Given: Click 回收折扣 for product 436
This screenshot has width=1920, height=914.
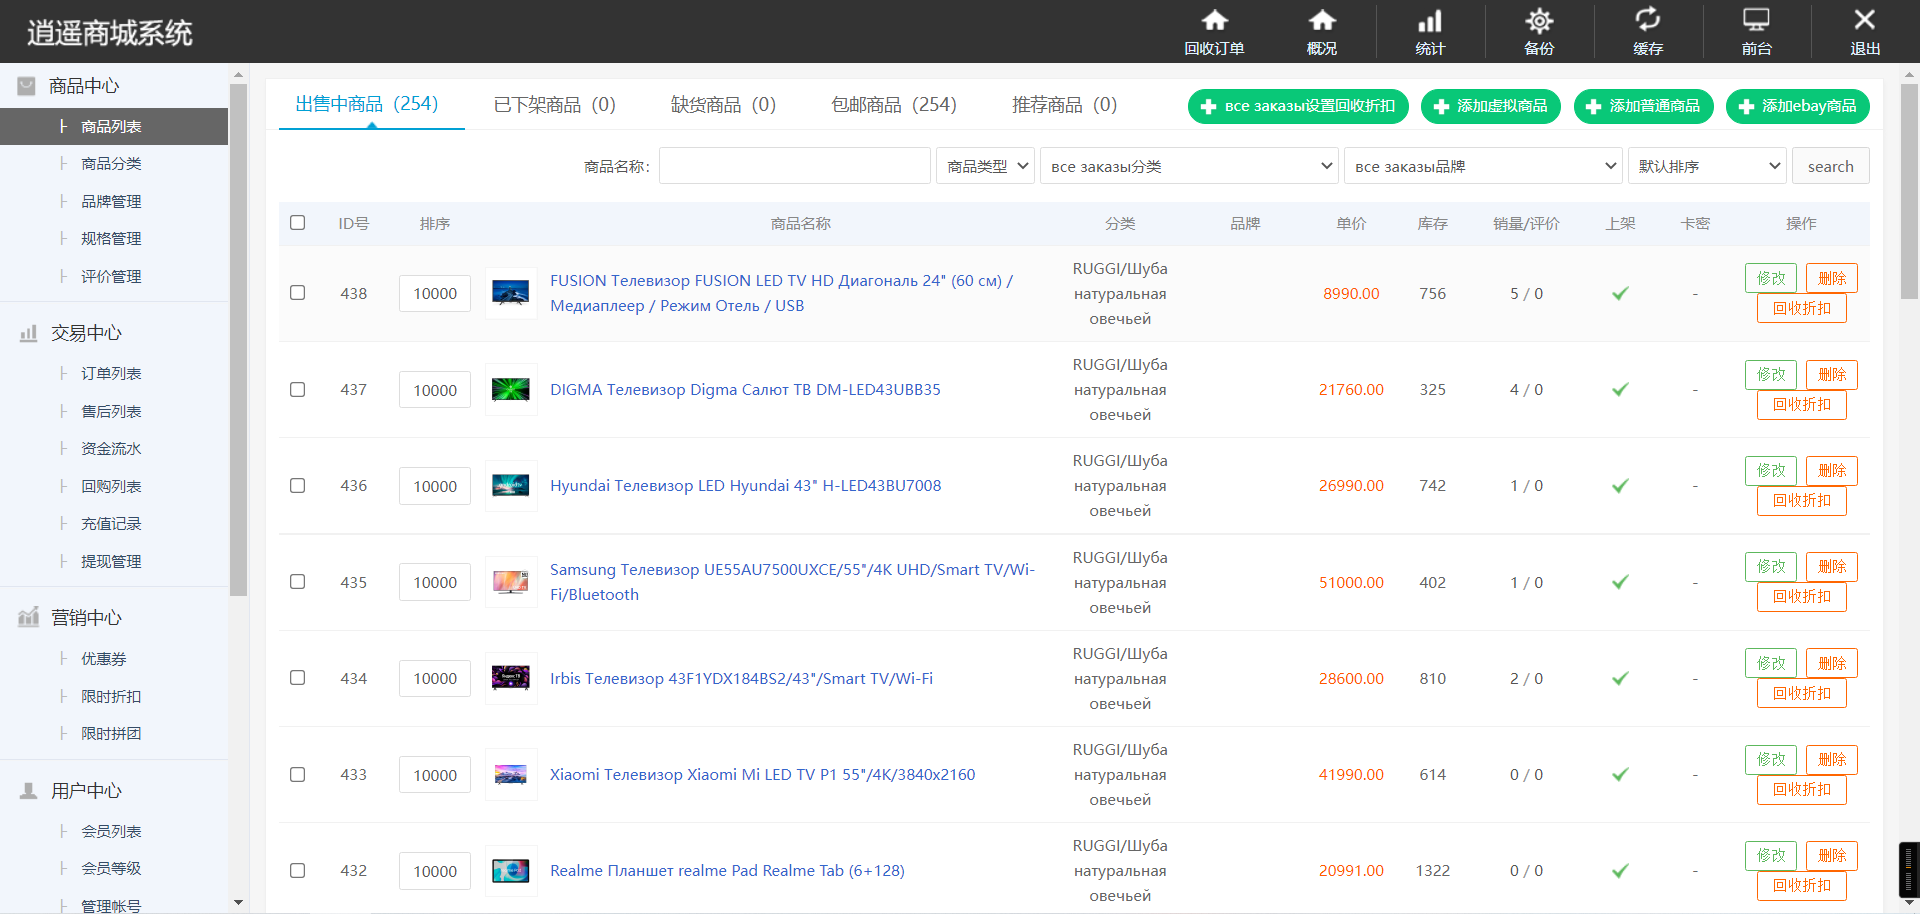Looking at the screenshot, I should coord(1802,500).
